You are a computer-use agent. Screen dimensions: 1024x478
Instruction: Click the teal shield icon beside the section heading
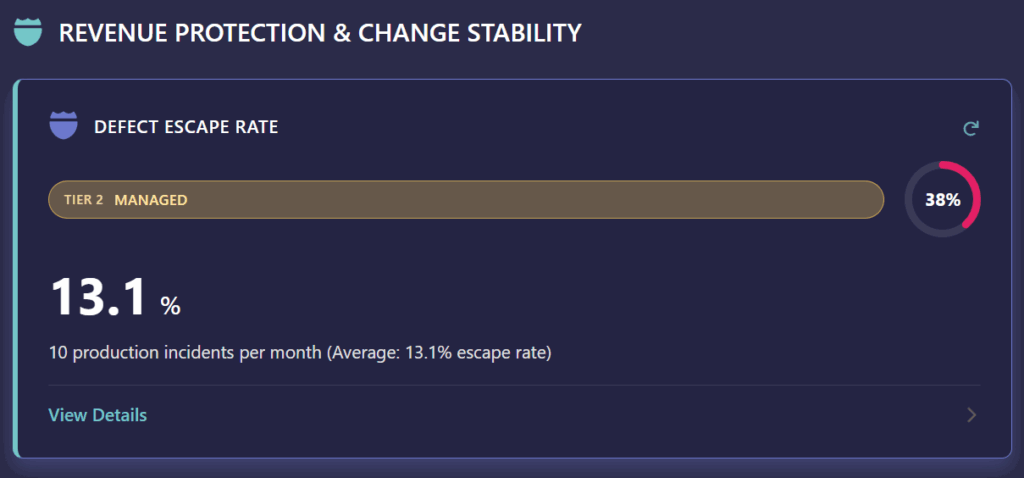pyautogui.click(x=28, y=32)
